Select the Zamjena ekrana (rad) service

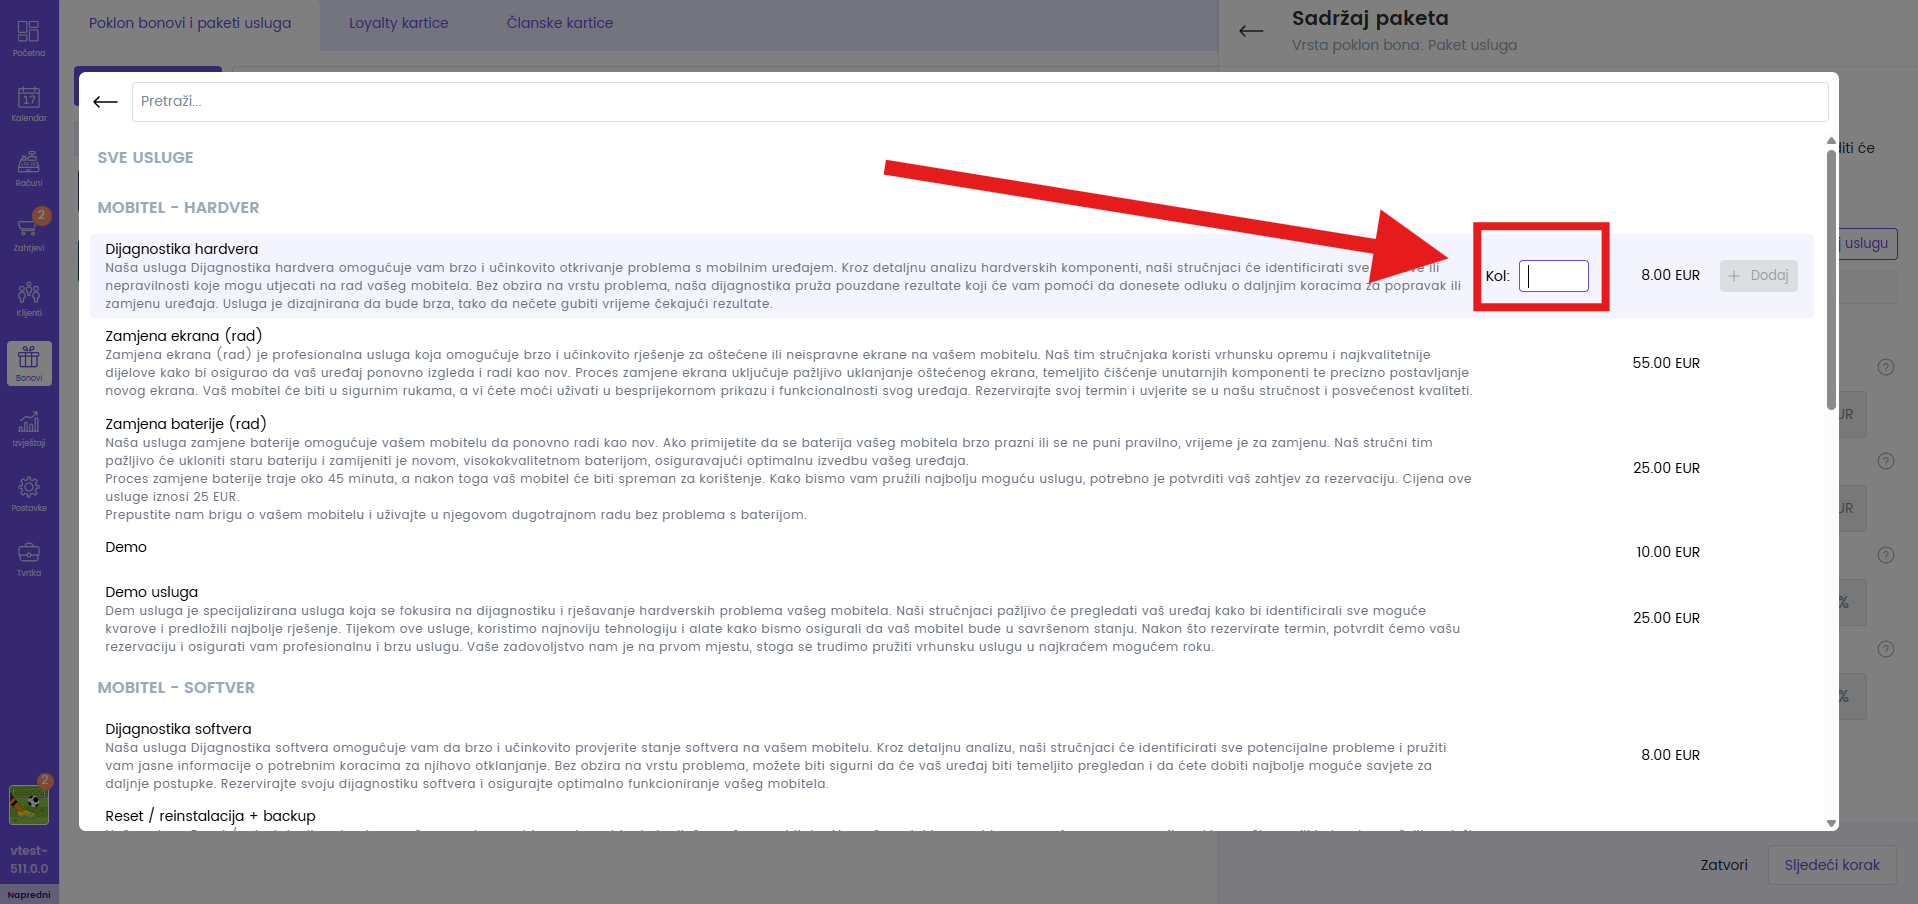pyautogui.click(x=184, y=336)
